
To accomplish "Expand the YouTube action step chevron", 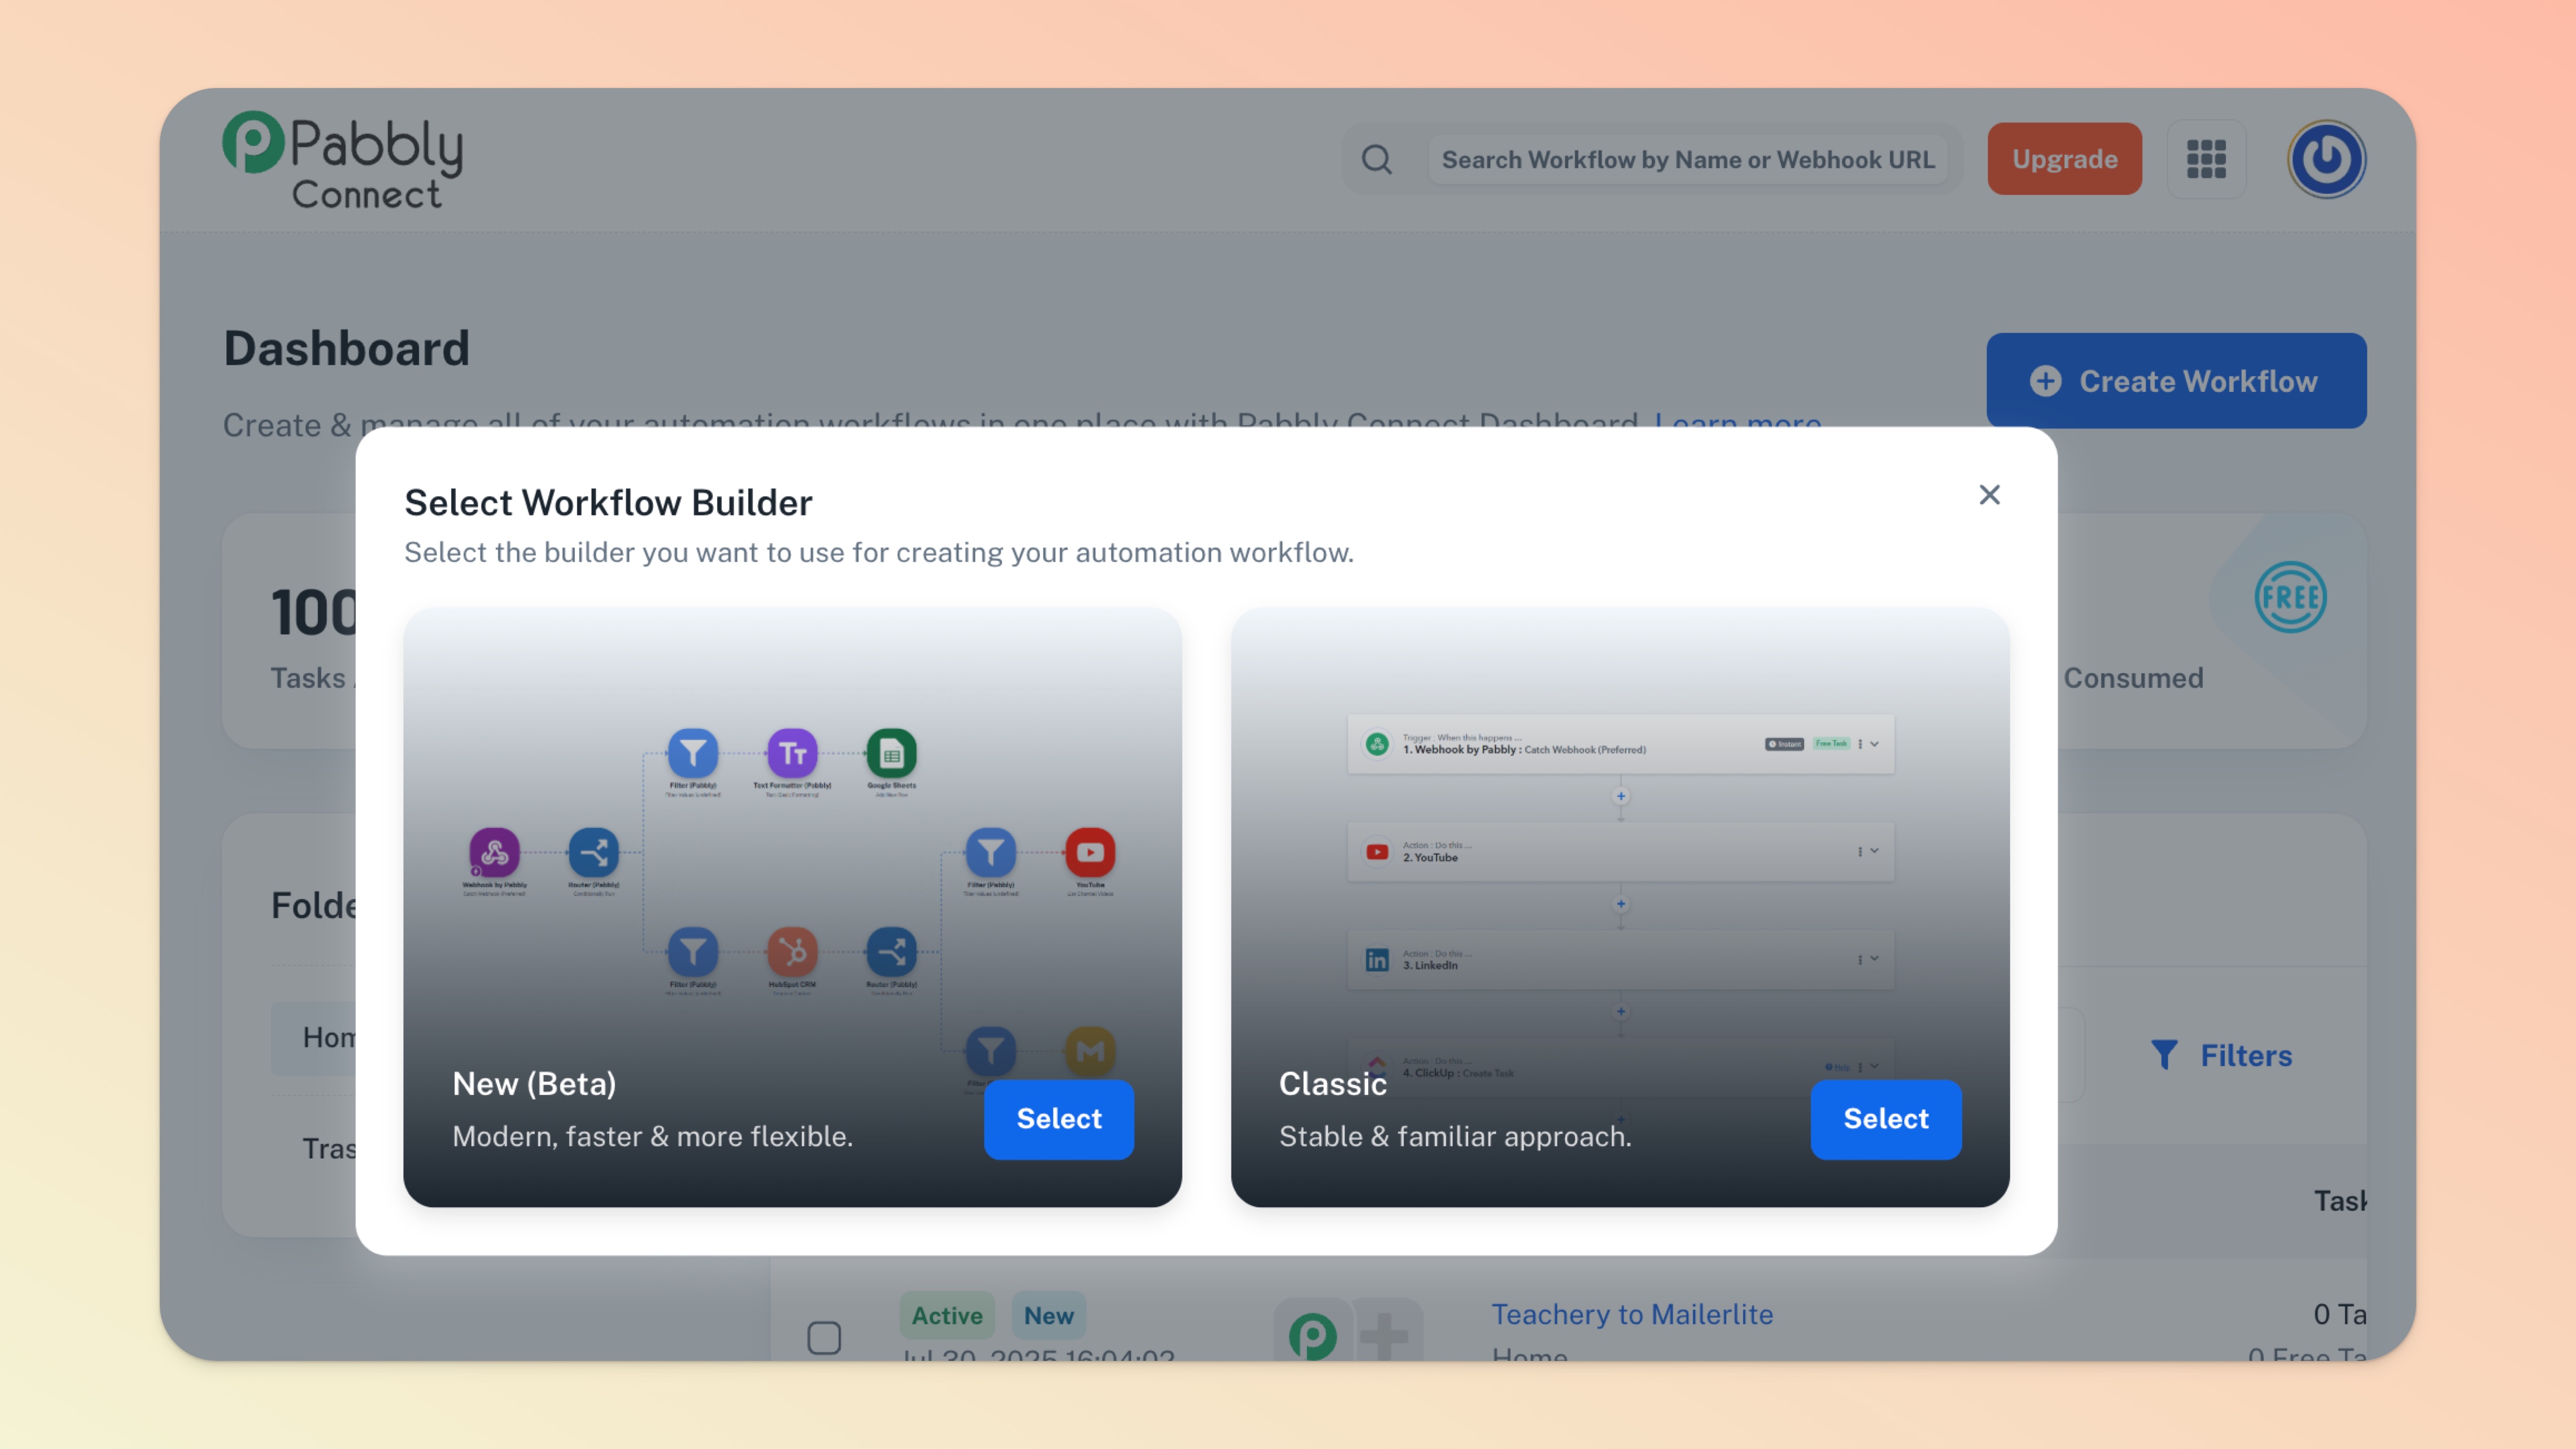I will pos(1875,851).
